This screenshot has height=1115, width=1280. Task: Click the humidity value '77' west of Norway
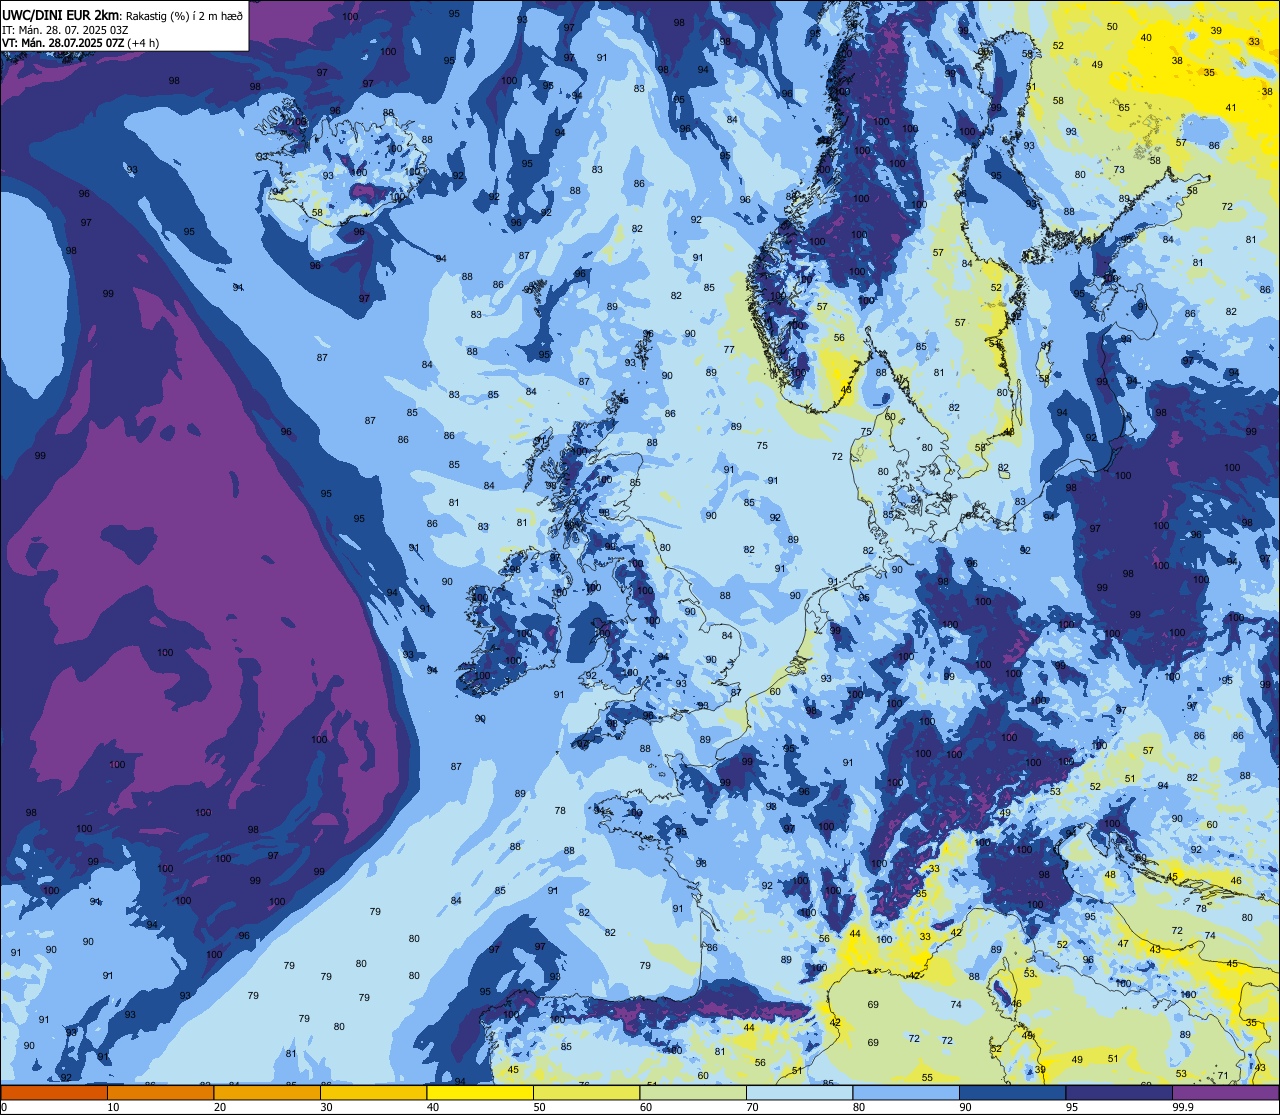tap(729, 350)
